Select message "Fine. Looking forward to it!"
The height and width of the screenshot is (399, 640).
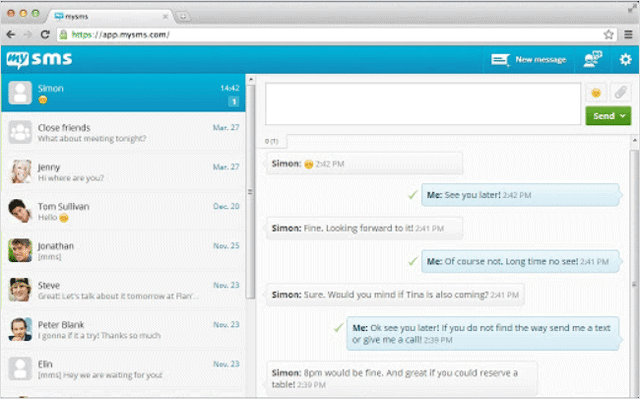pyautogui.click(x=364, y=228)
